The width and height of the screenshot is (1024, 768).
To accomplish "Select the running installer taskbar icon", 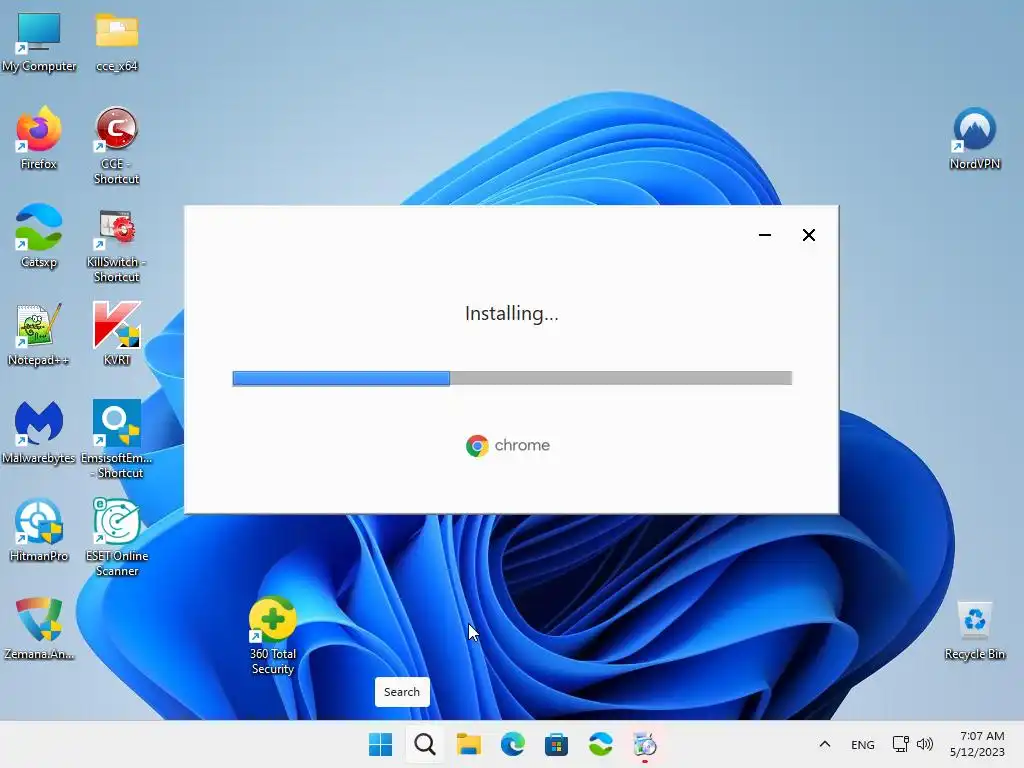I will click(x=645, y=744).
